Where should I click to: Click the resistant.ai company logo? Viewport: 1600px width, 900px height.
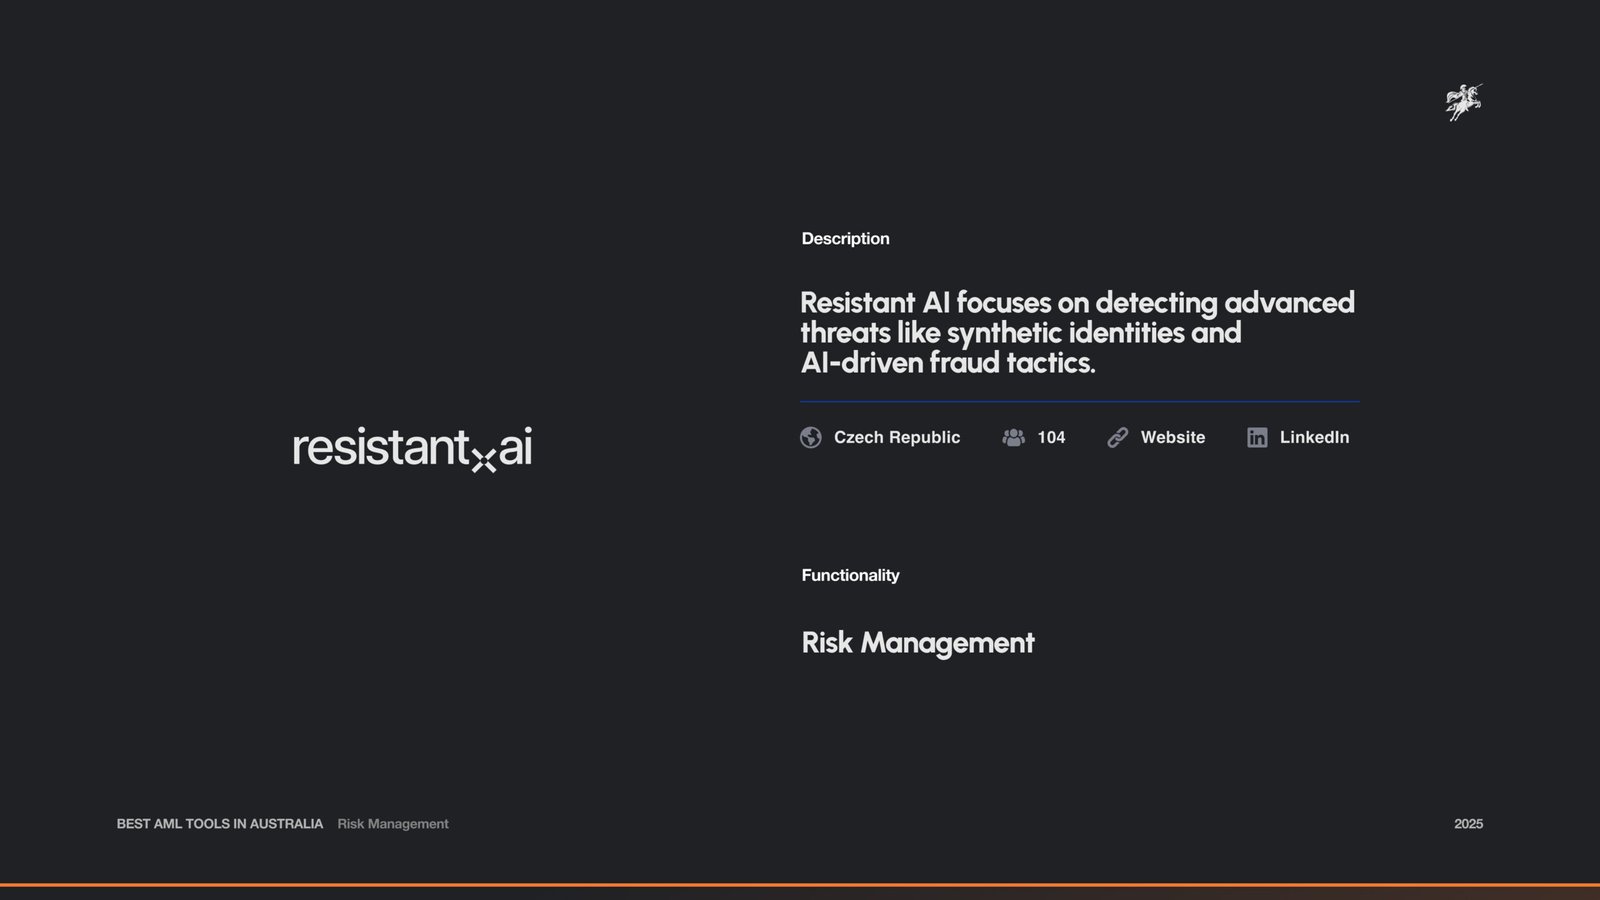tap(412, 448)
